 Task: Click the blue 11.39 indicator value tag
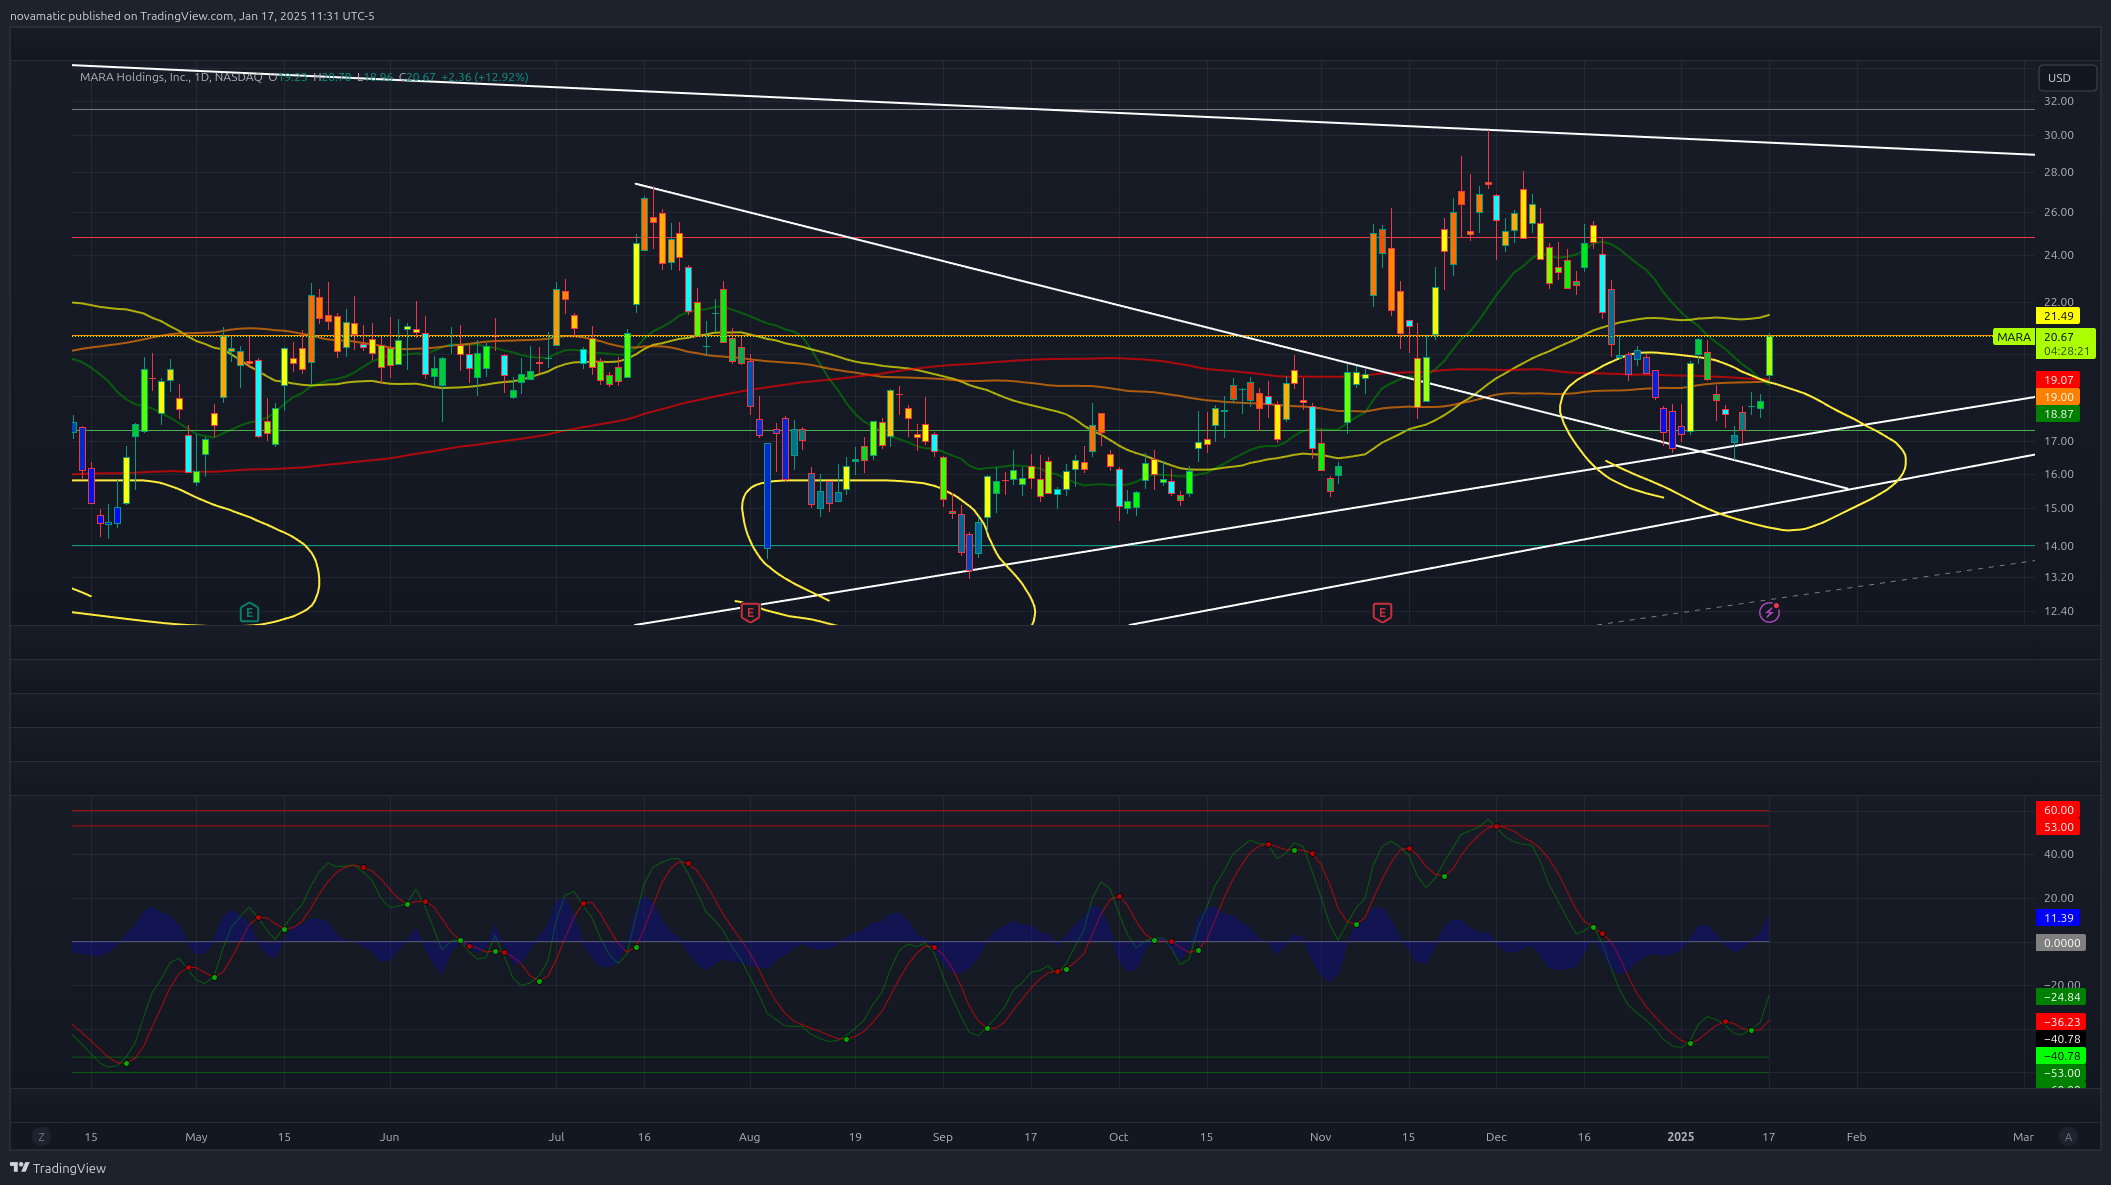coord(2058,918)
